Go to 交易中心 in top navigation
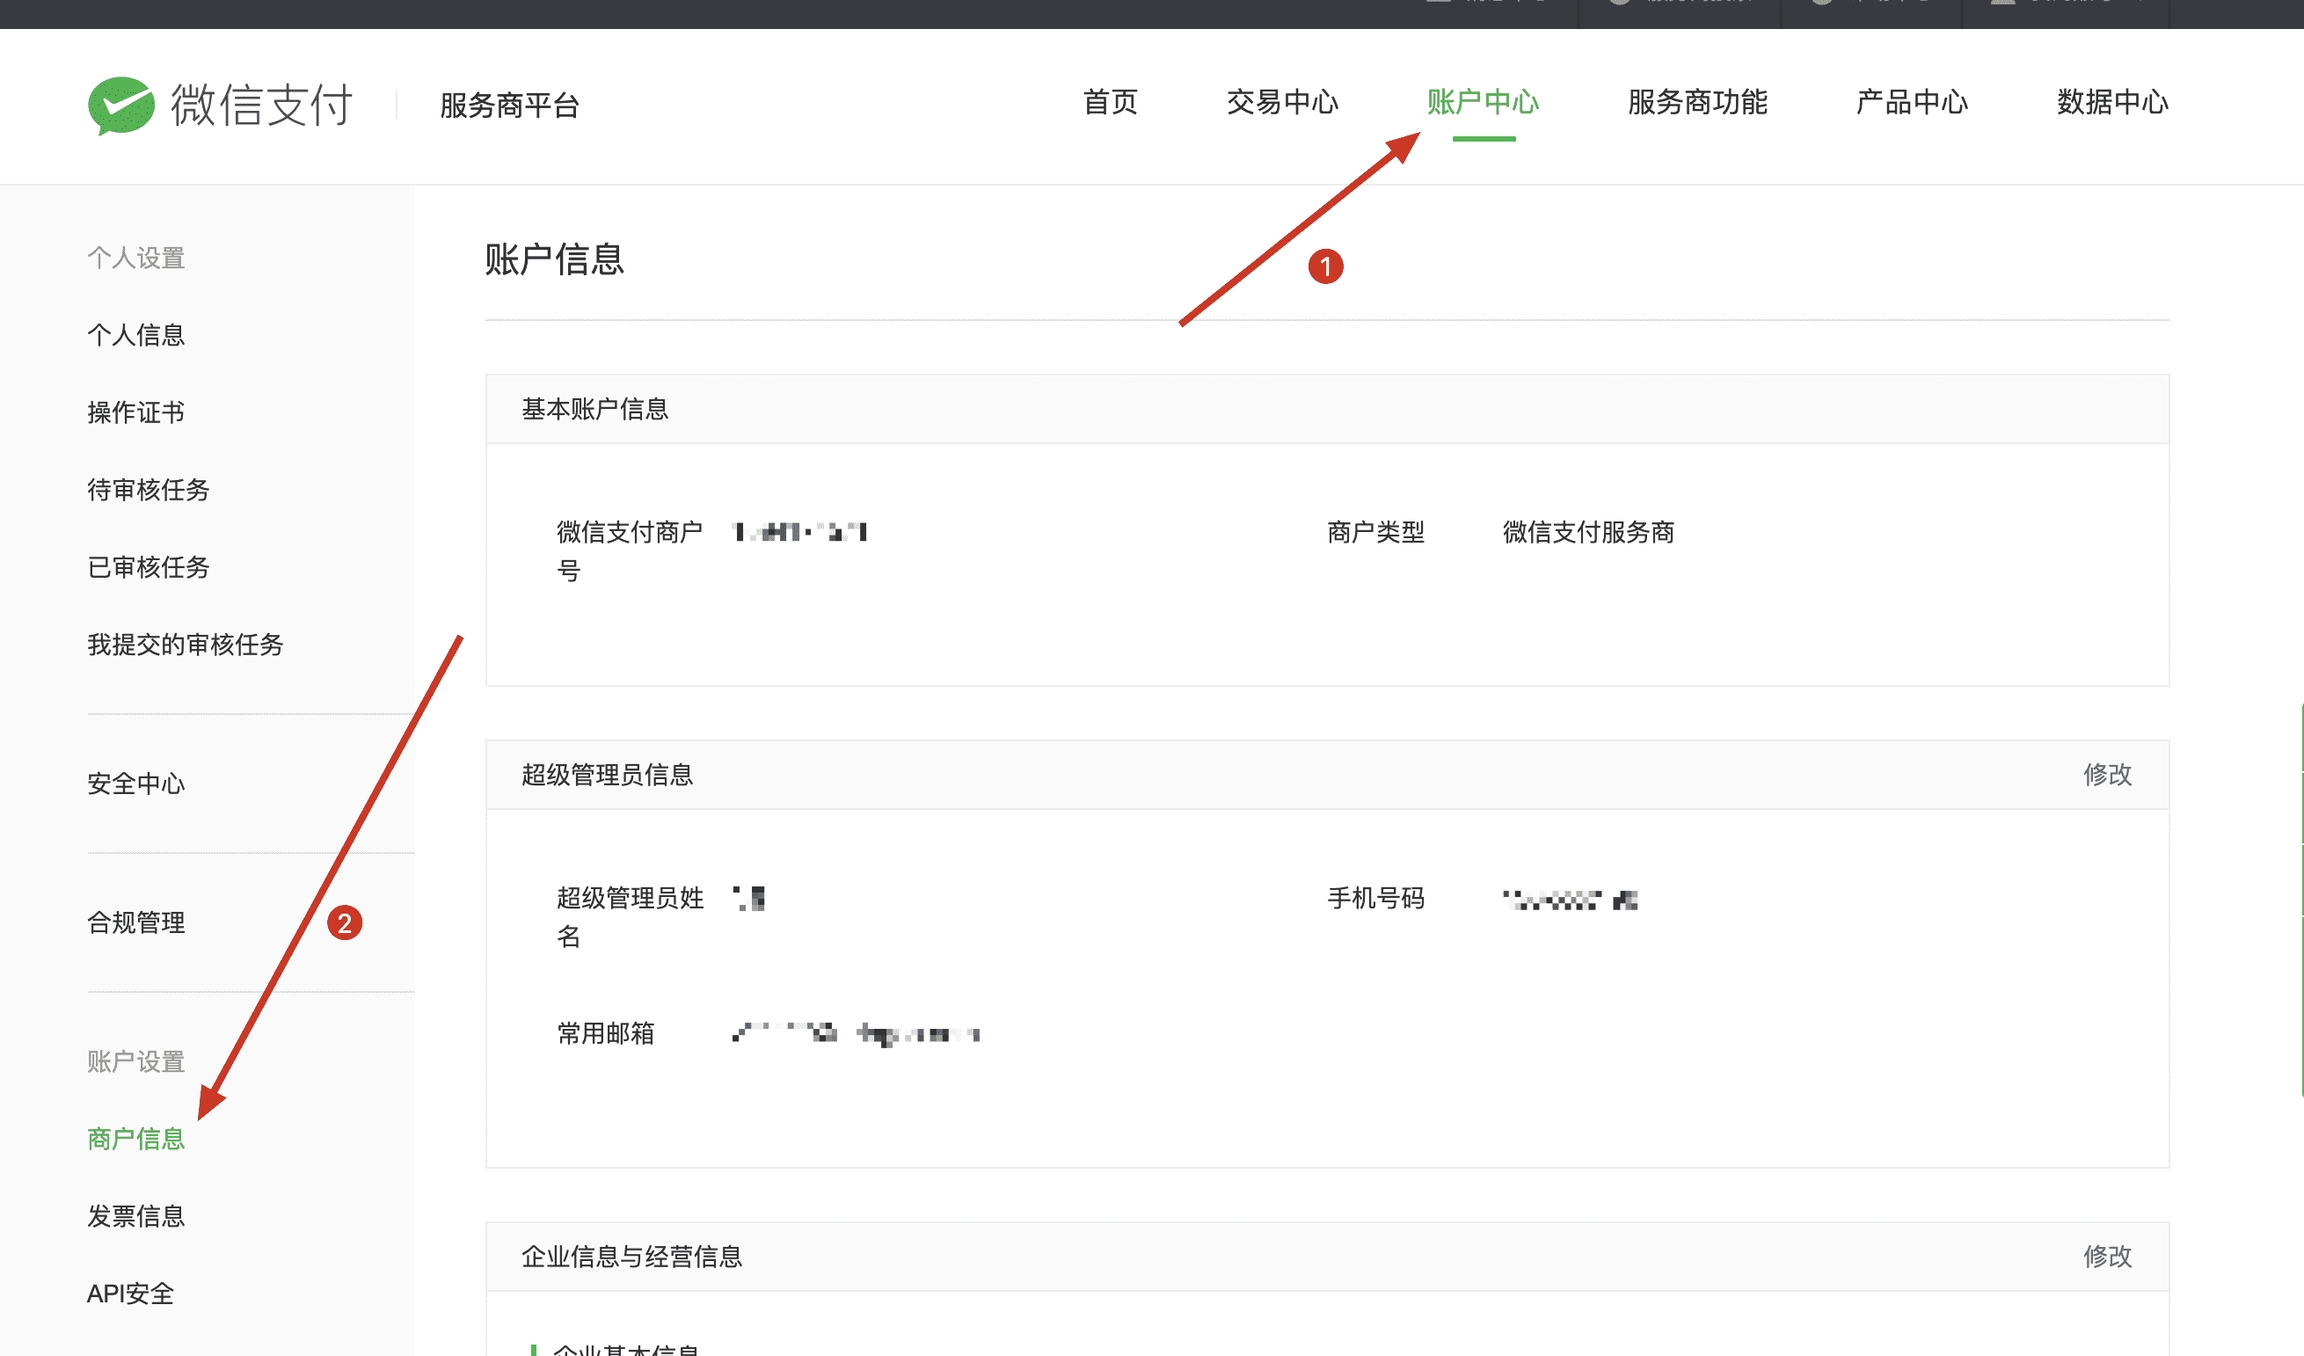Viewport: 2304px width, 1356px height. [1282, 102]
